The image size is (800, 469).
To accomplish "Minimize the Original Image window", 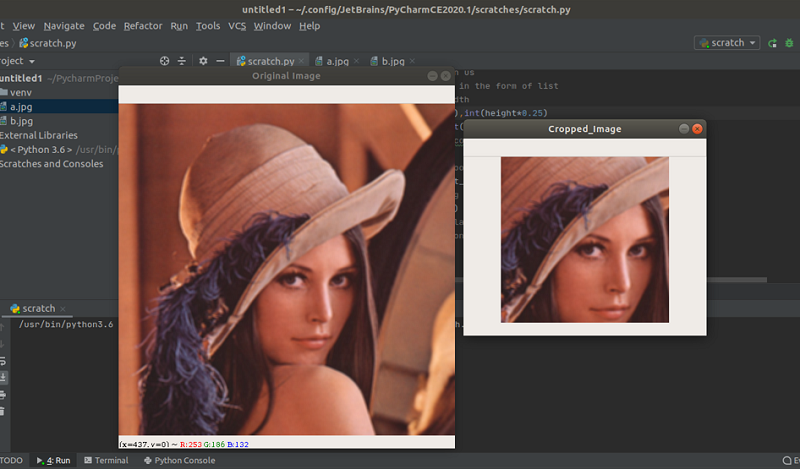I will pos(432,76).
